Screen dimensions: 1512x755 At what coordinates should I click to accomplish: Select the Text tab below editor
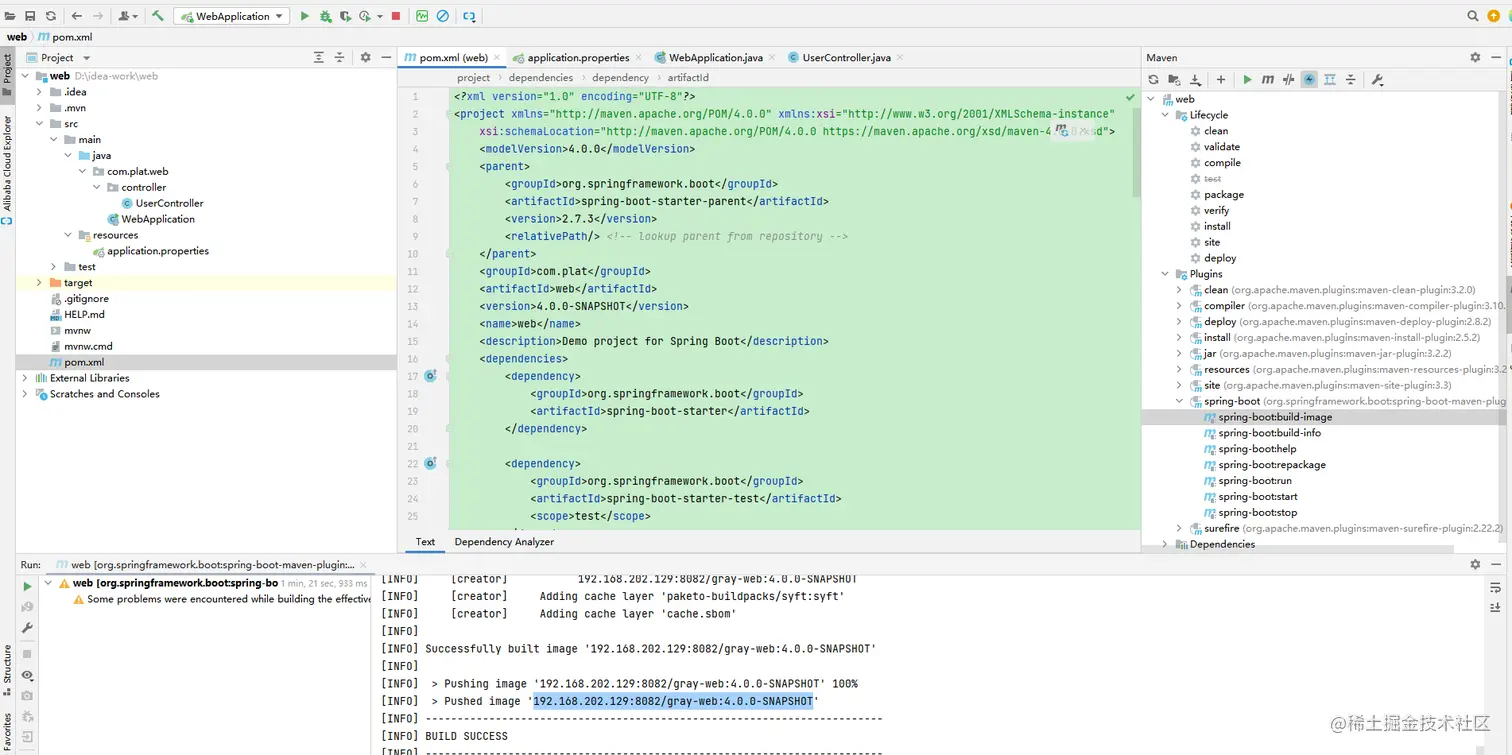click(425, 542)
